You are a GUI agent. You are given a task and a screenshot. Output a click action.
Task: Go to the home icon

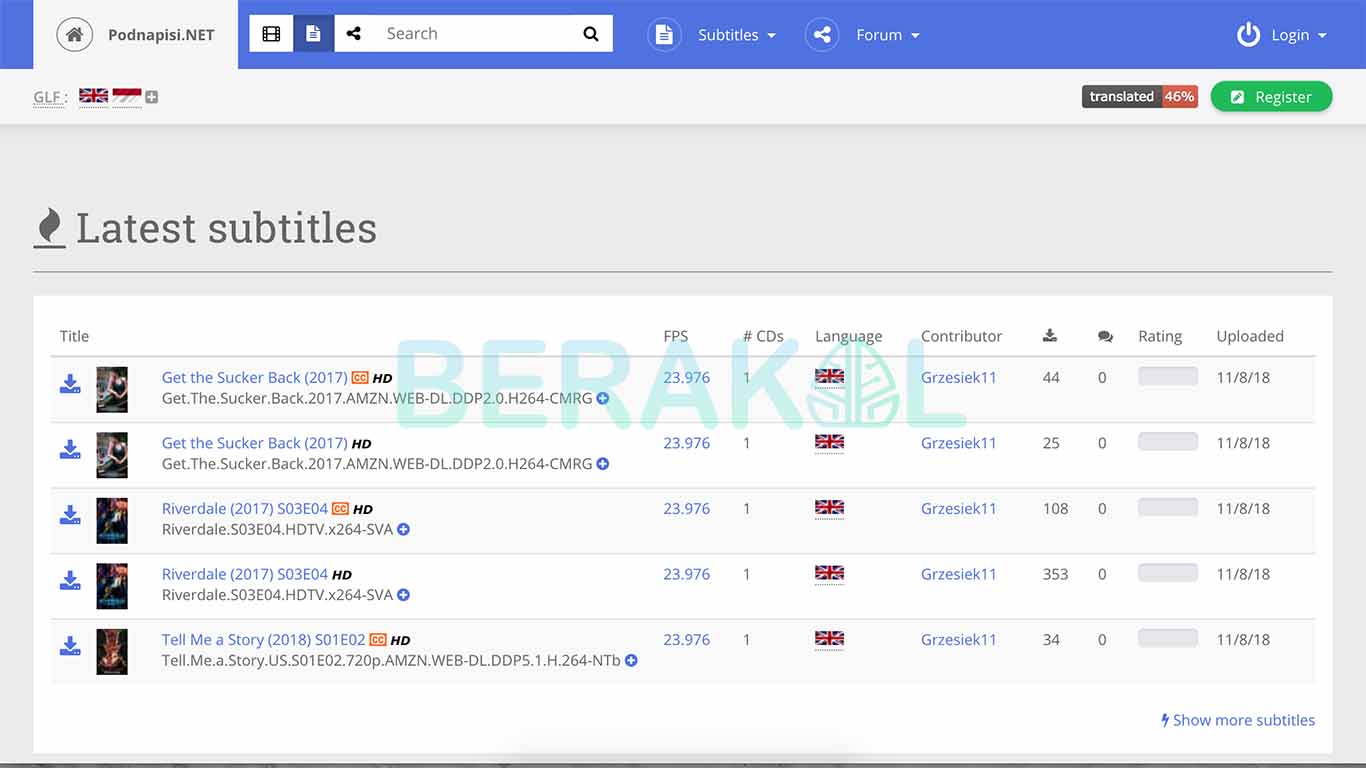pos(73,34)
